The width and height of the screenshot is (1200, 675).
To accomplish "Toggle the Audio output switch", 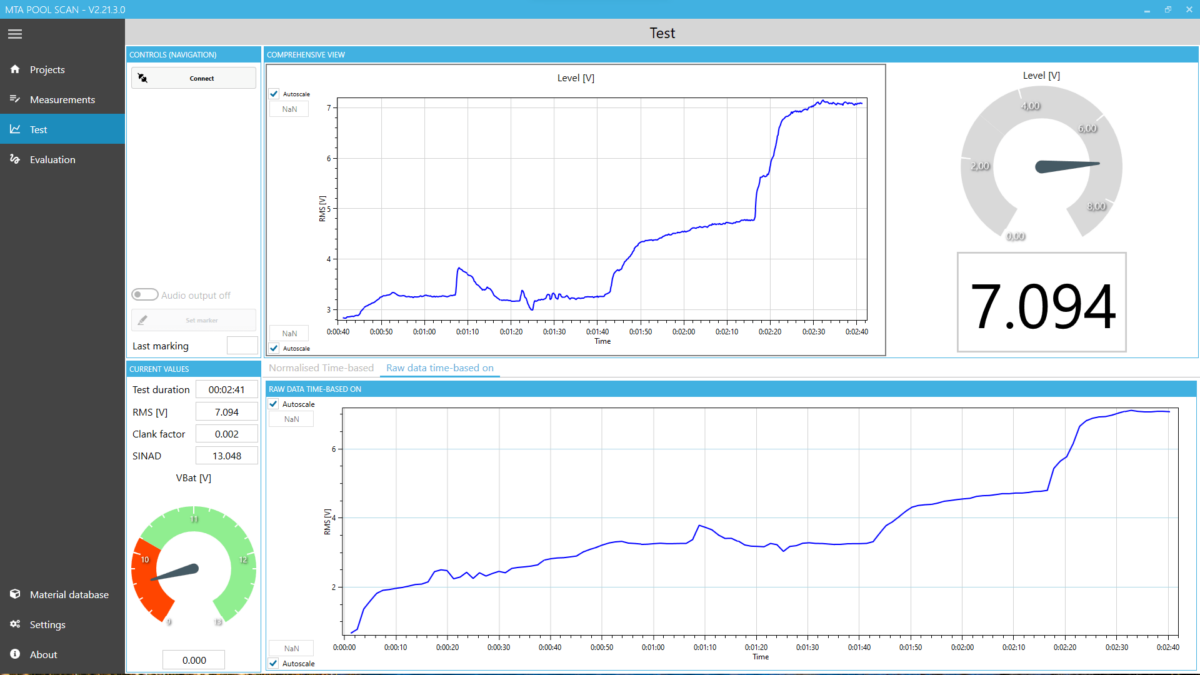I will click(145, 295).
